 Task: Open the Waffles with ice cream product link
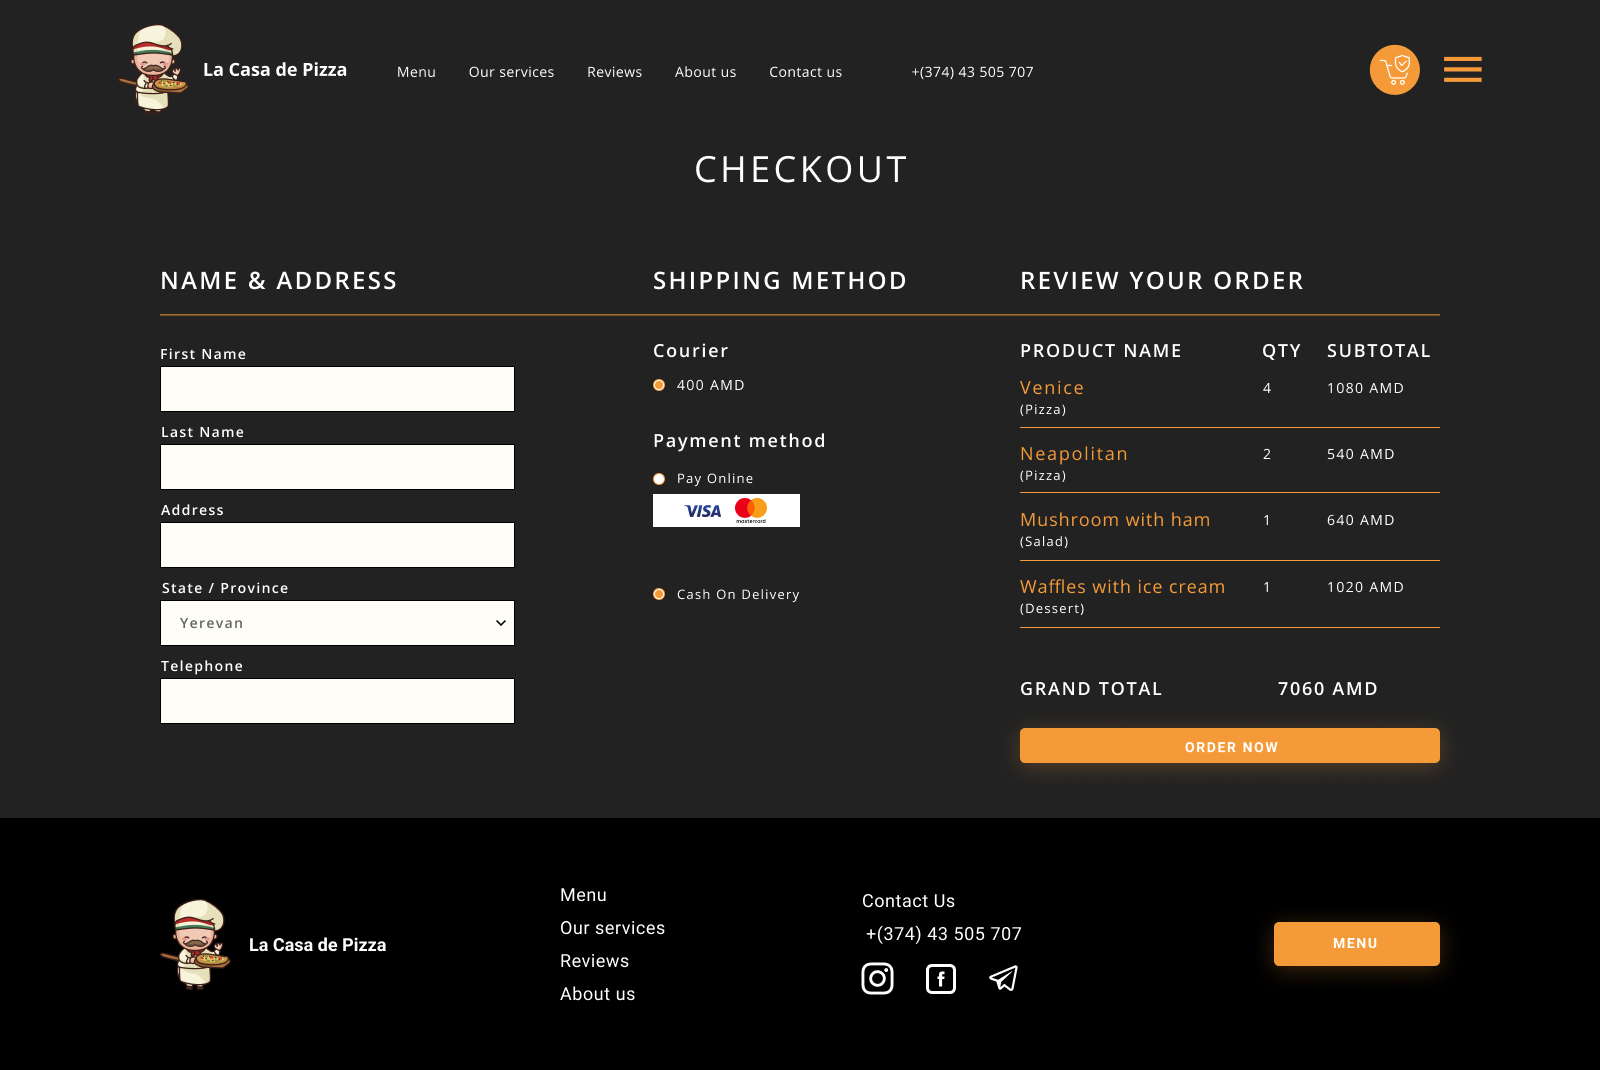(x=1122, y=587)
